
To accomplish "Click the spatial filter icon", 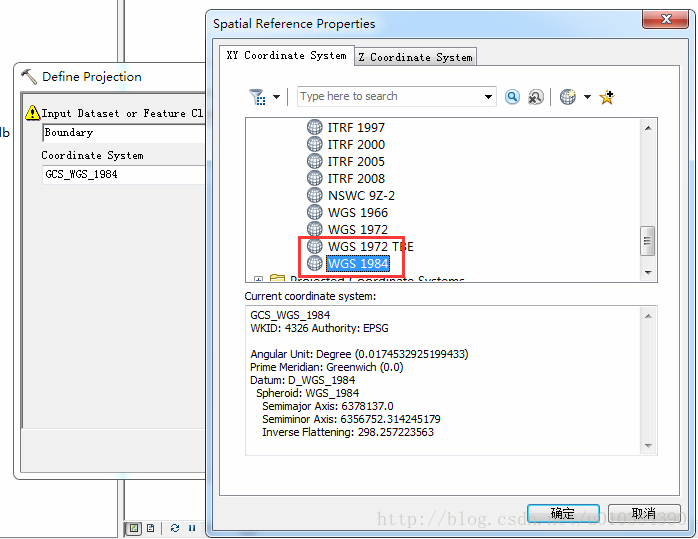I will [x=257, y=97].
